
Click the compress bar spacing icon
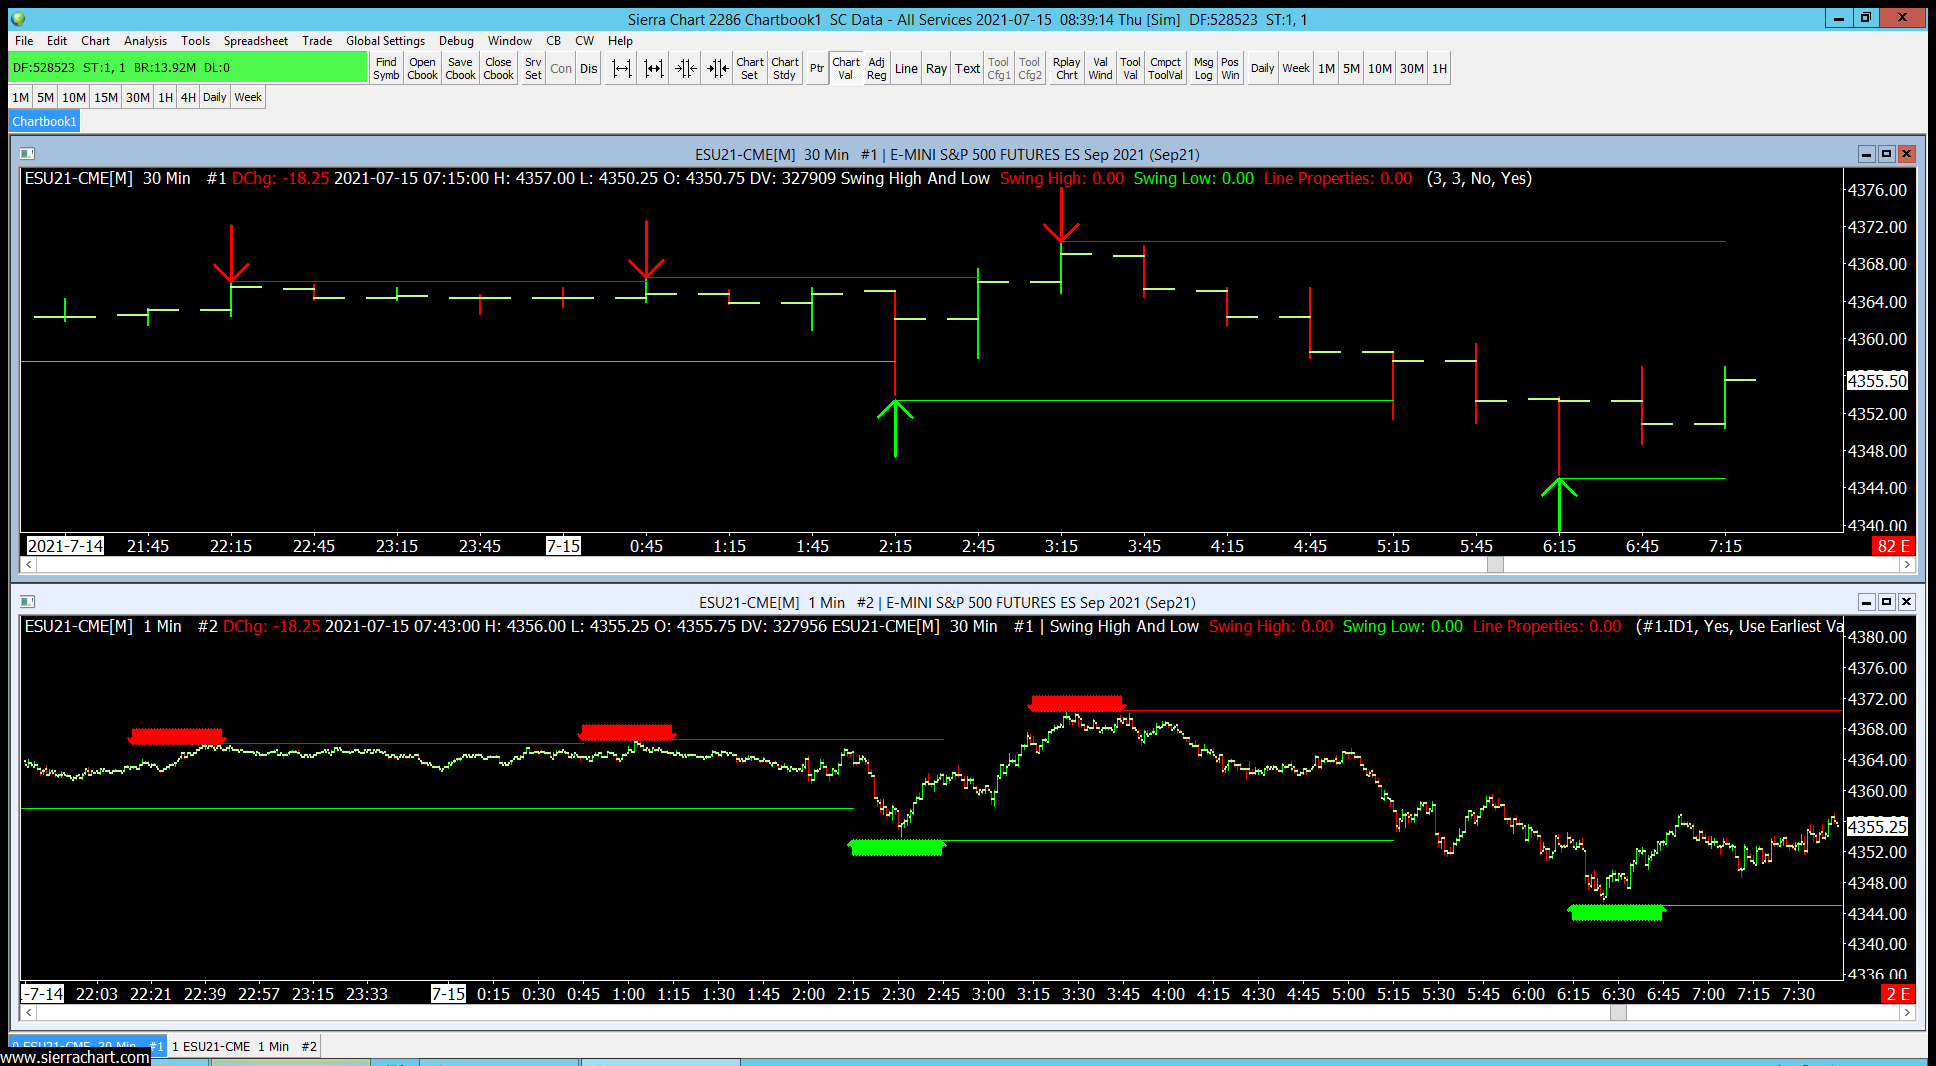pos(686,68)
